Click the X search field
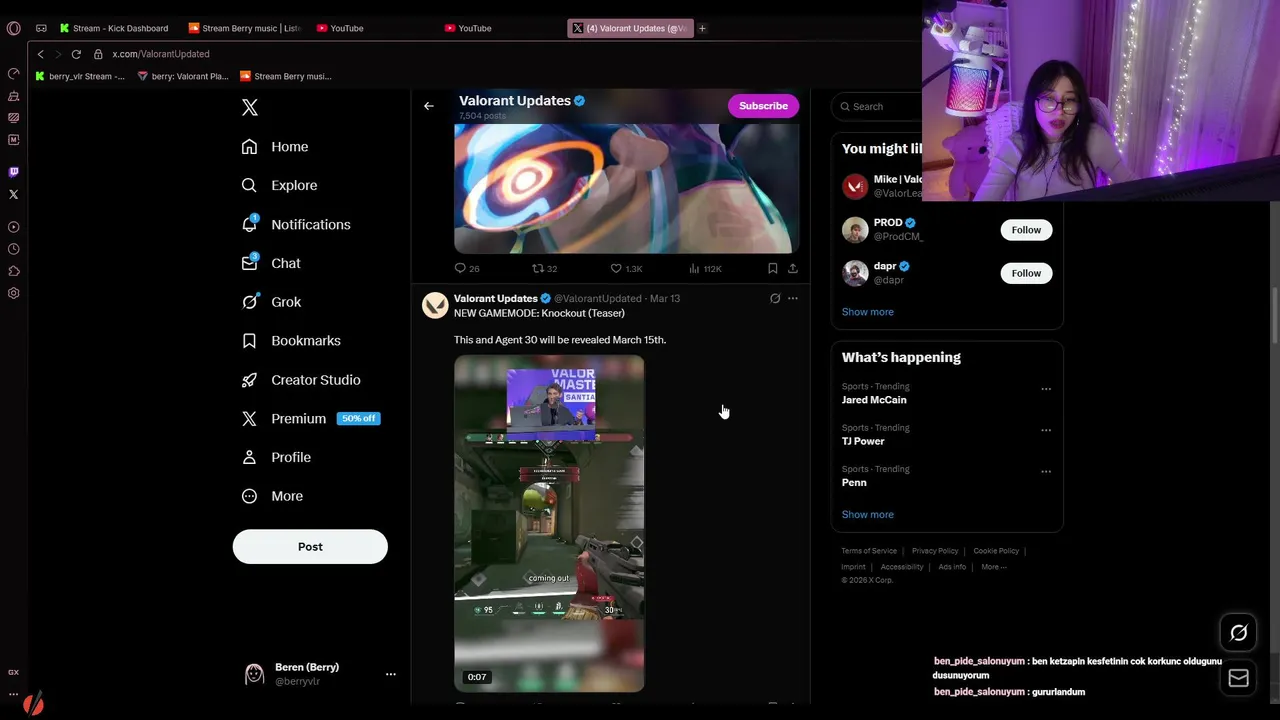 point(880,106)
